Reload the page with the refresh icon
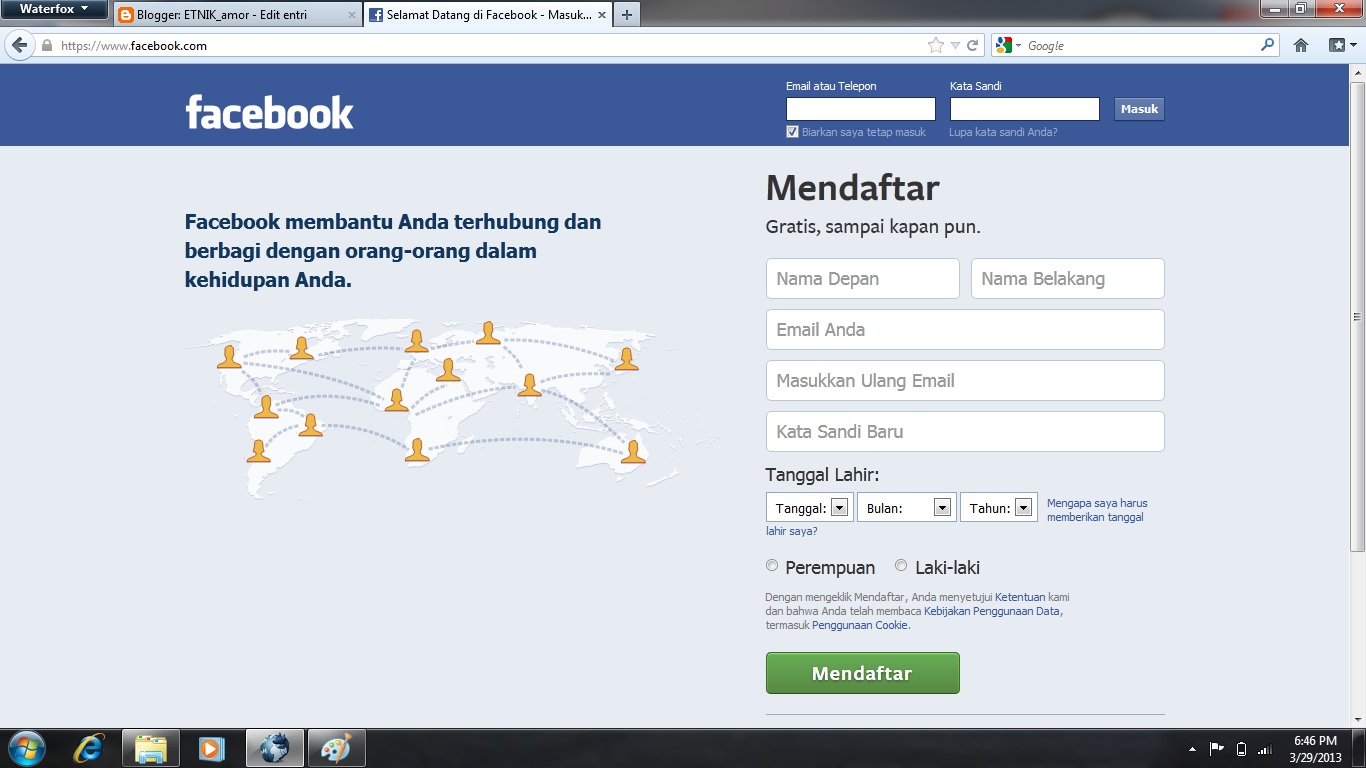This screenshot has width=1366, height=768. point(972,45)
